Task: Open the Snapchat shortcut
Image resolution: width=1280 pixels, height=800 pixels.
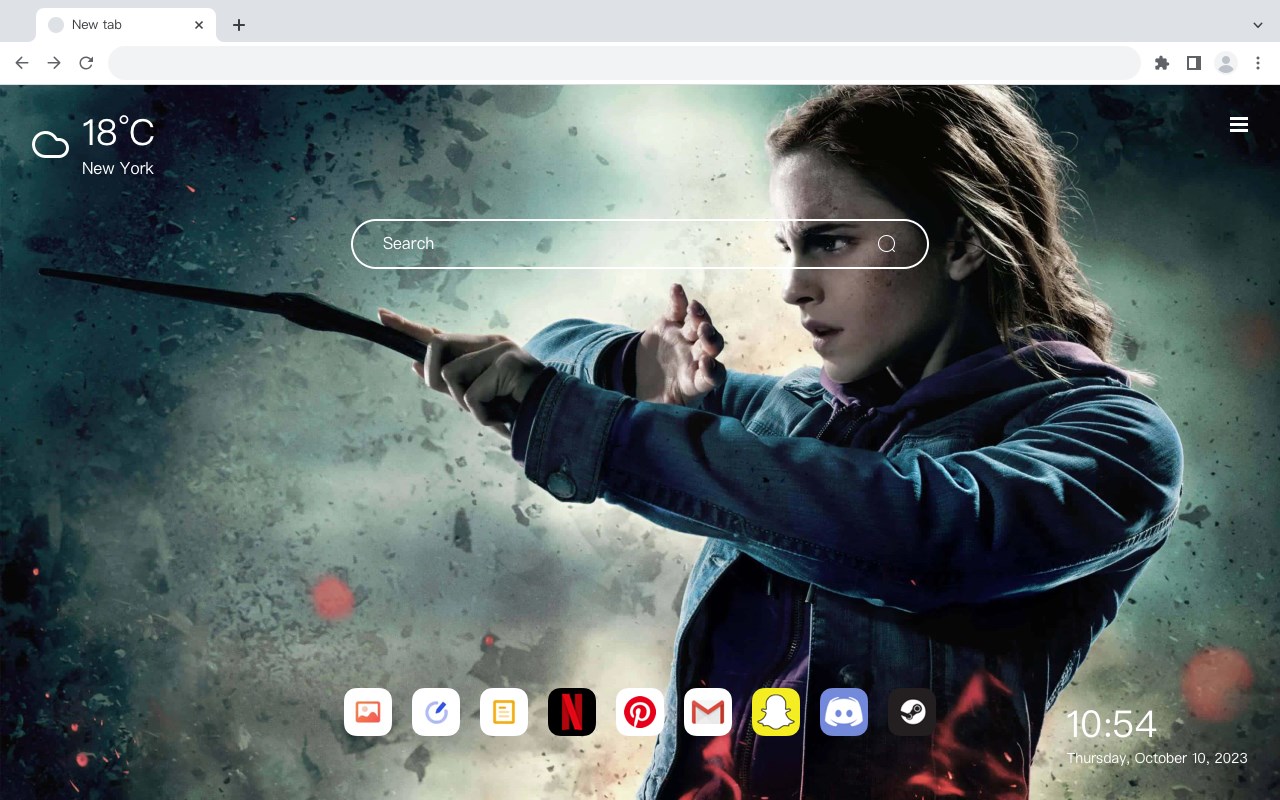Action: pos(776,712)
